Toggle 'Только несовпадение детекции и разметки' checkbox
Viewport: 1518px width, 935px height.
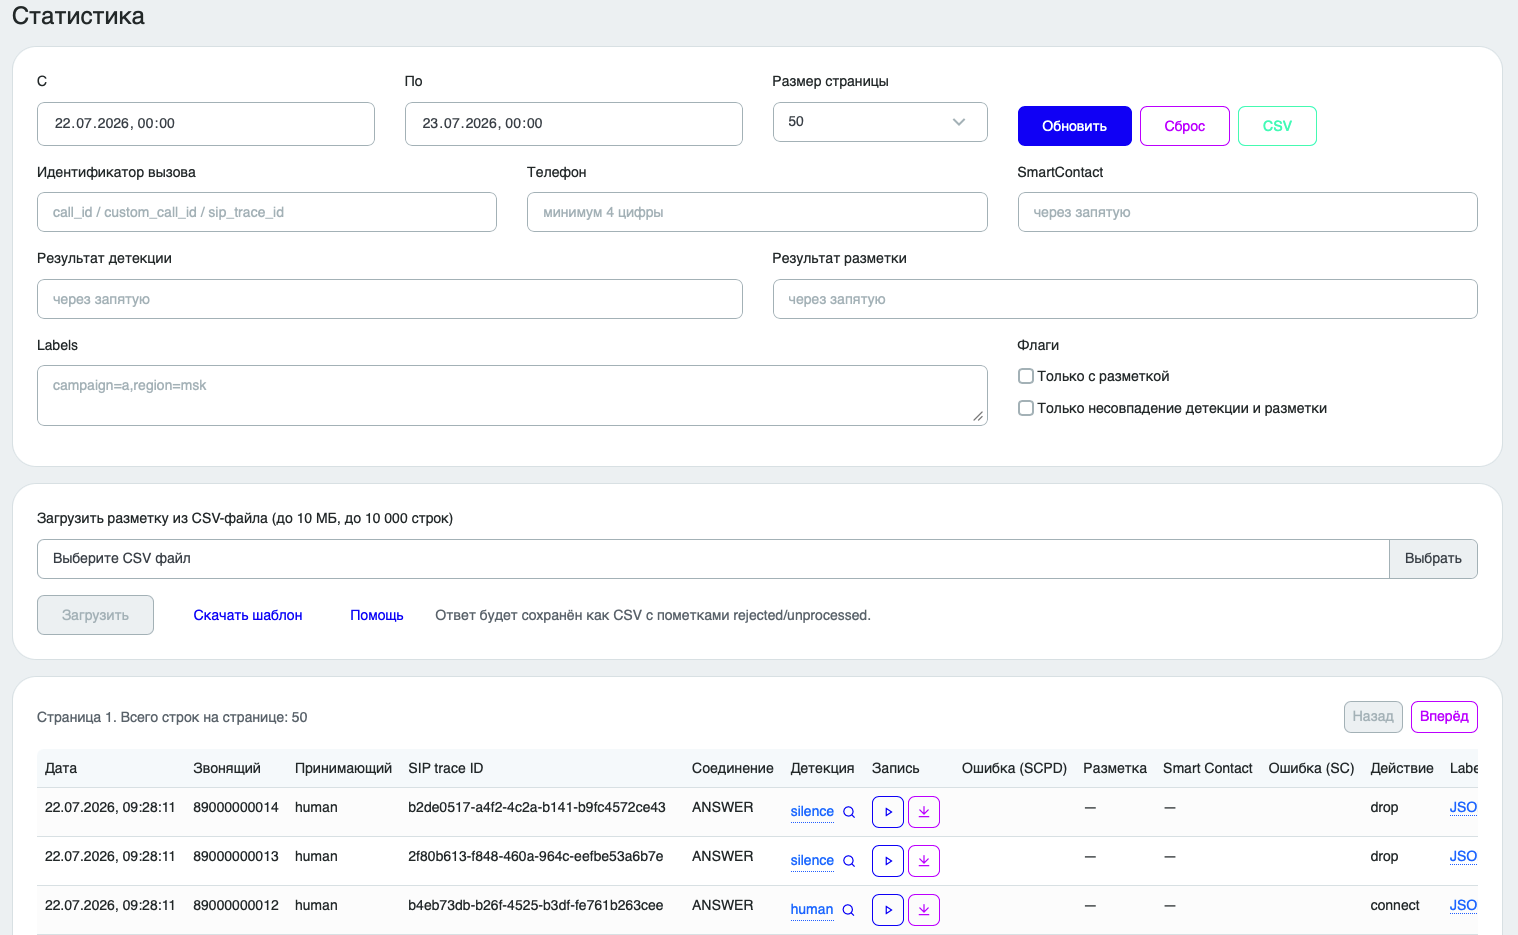pos(1026,408)
